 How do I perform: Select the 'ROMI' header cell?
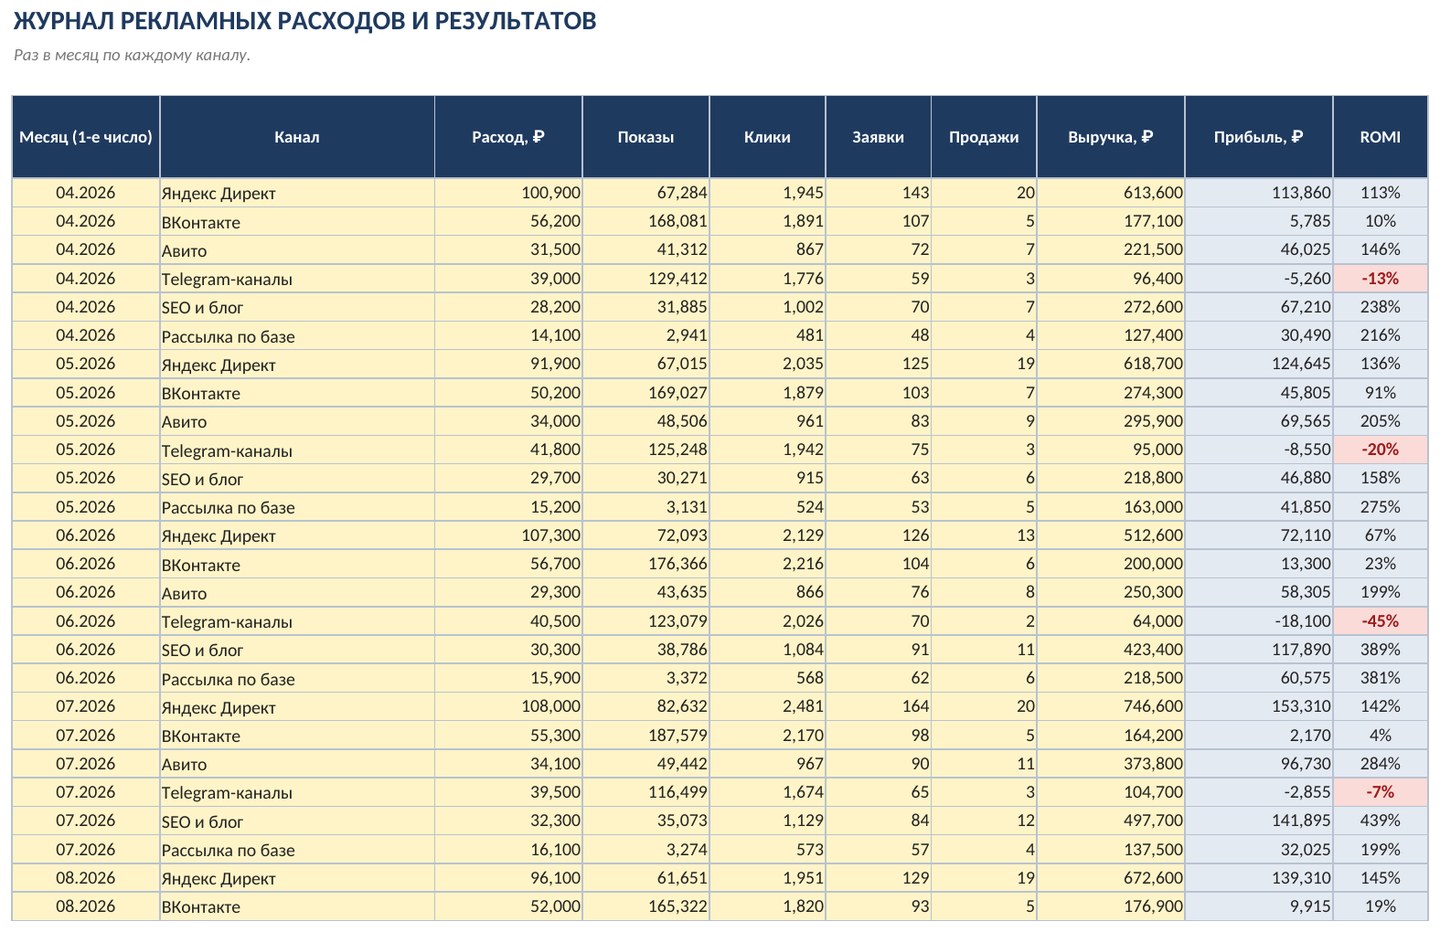[1380, 137]
